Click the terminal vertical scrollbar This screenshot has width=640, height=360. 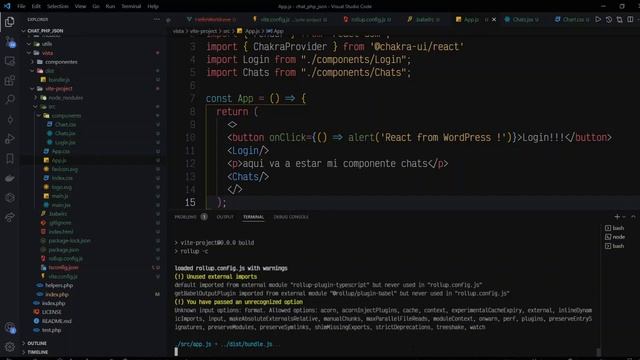598,352
